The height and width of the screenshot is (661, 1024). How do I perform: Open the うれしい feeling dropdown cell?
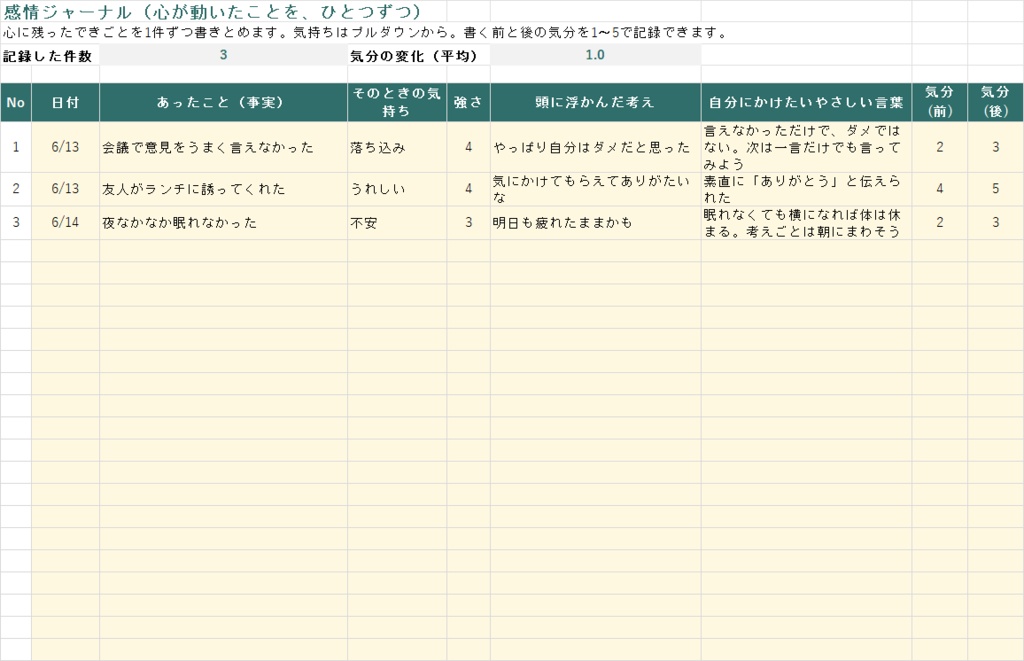coord(397,189)
